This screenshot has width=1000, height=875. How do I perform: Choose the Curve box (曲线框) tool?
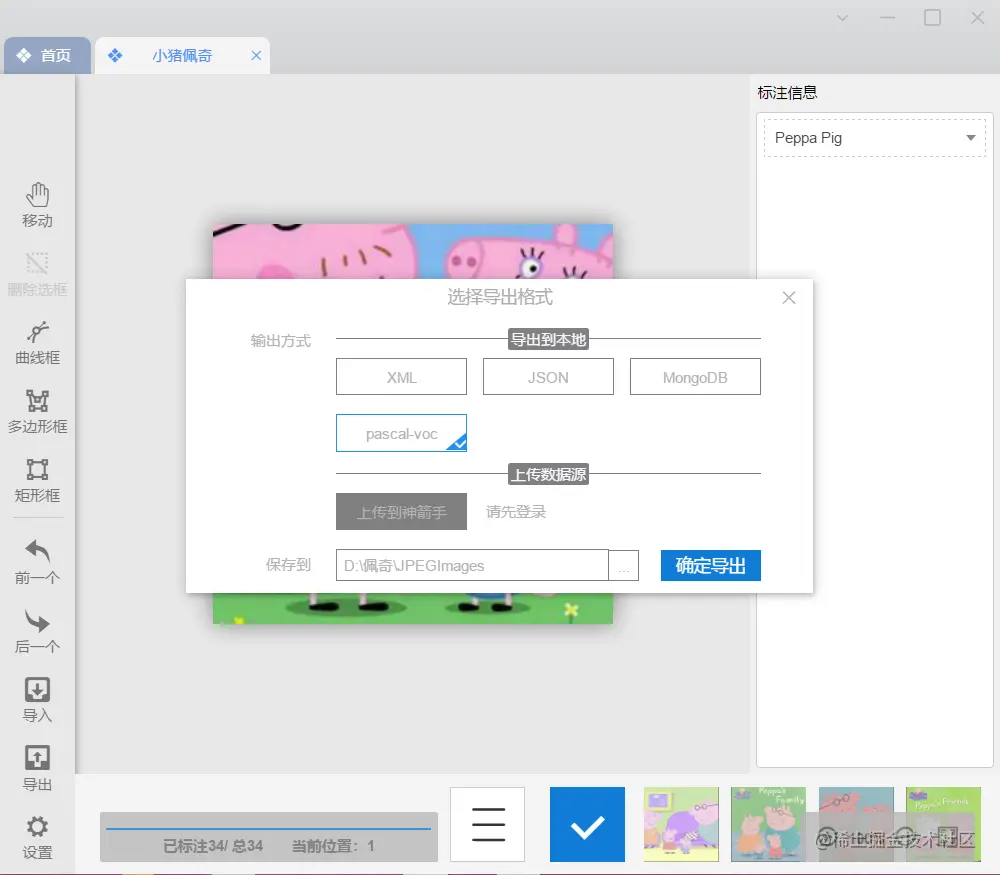[37, 342]
